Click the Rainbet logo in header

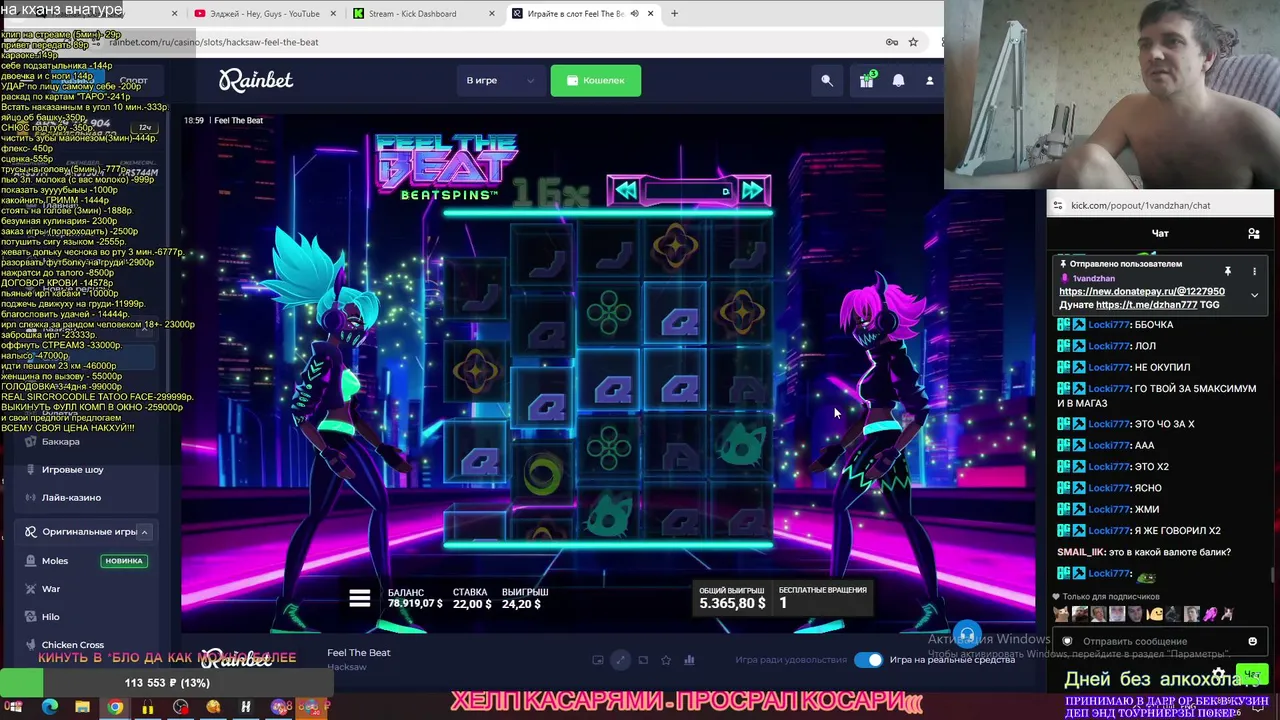(256, 80)
